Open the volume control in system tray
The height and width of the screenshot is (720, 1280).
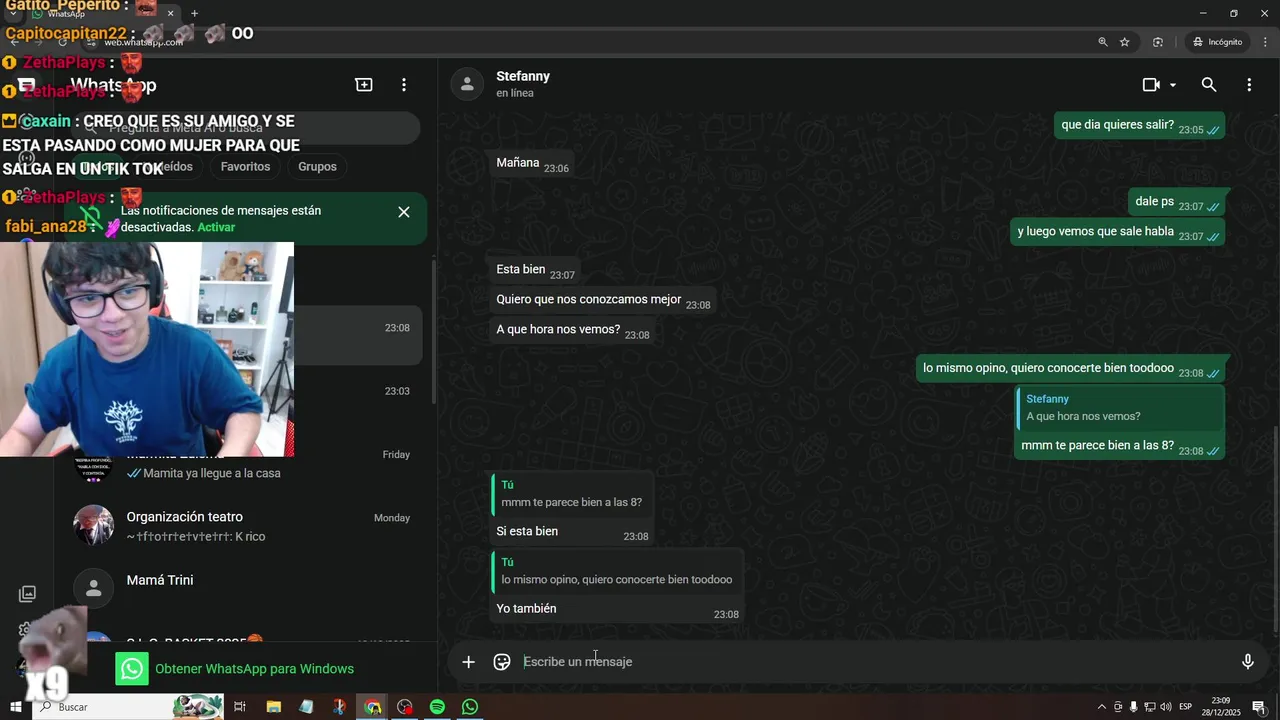(1165, 707)
